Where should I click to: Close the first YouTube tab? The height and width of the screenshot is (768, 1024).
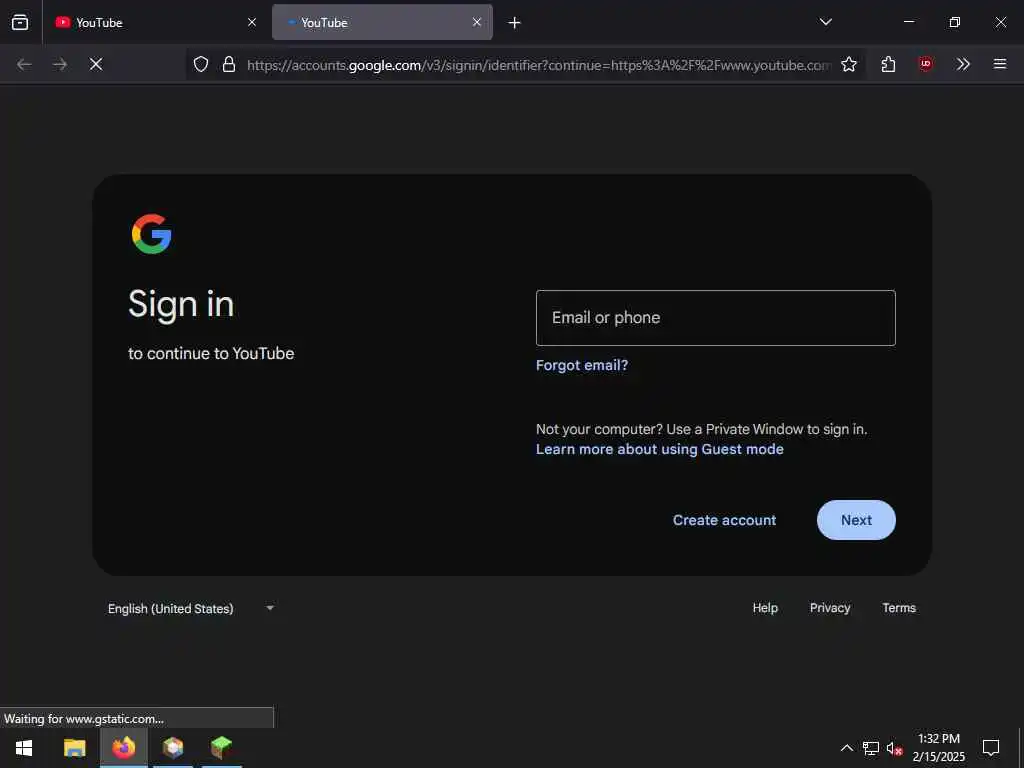coord(252,22)
